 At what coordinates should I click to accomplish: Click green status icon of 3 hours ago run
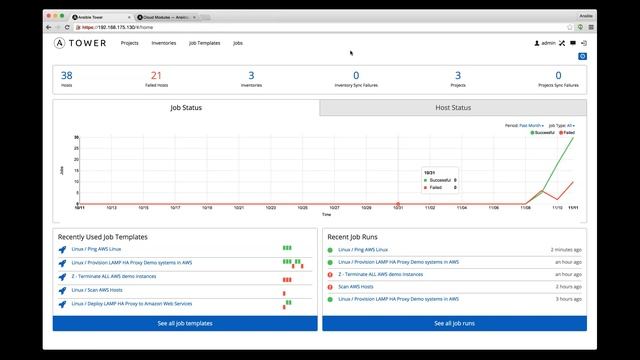pos(330,299)
